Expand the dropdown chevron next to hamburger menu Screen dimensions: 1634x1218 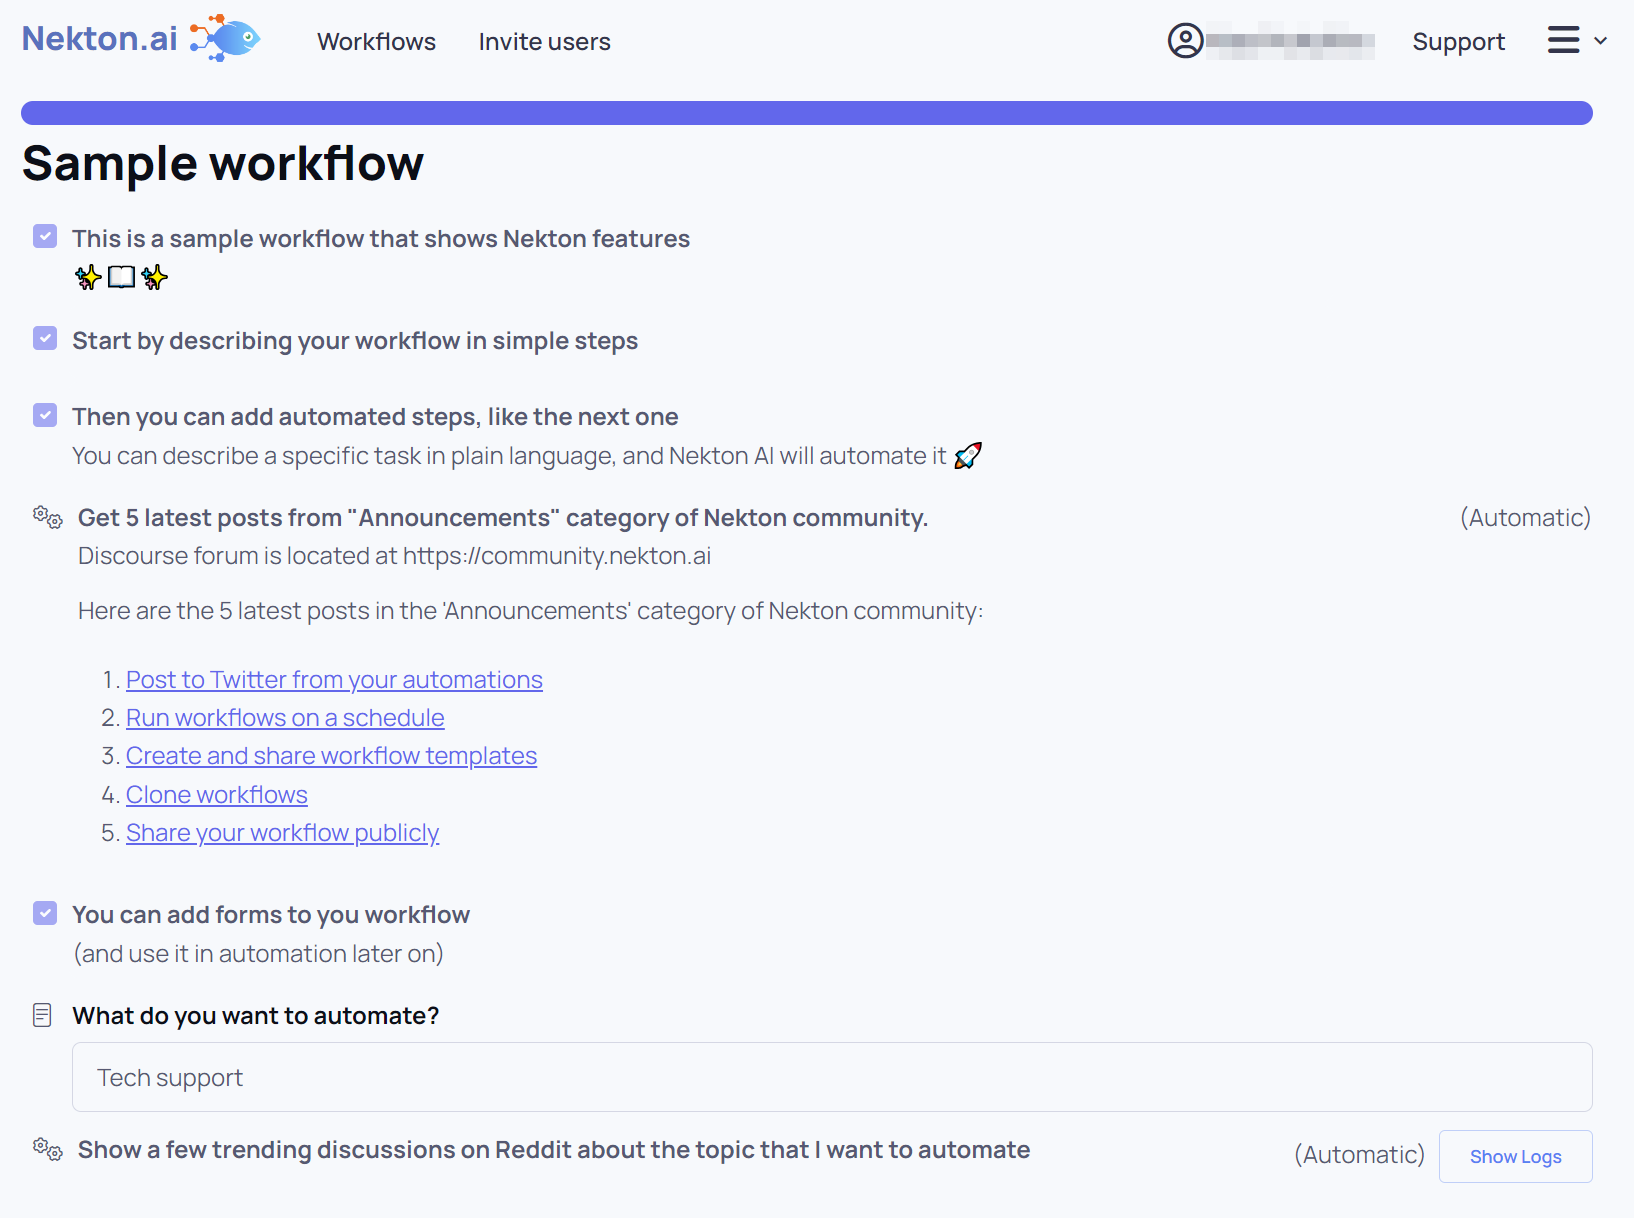coord(1600,41)
